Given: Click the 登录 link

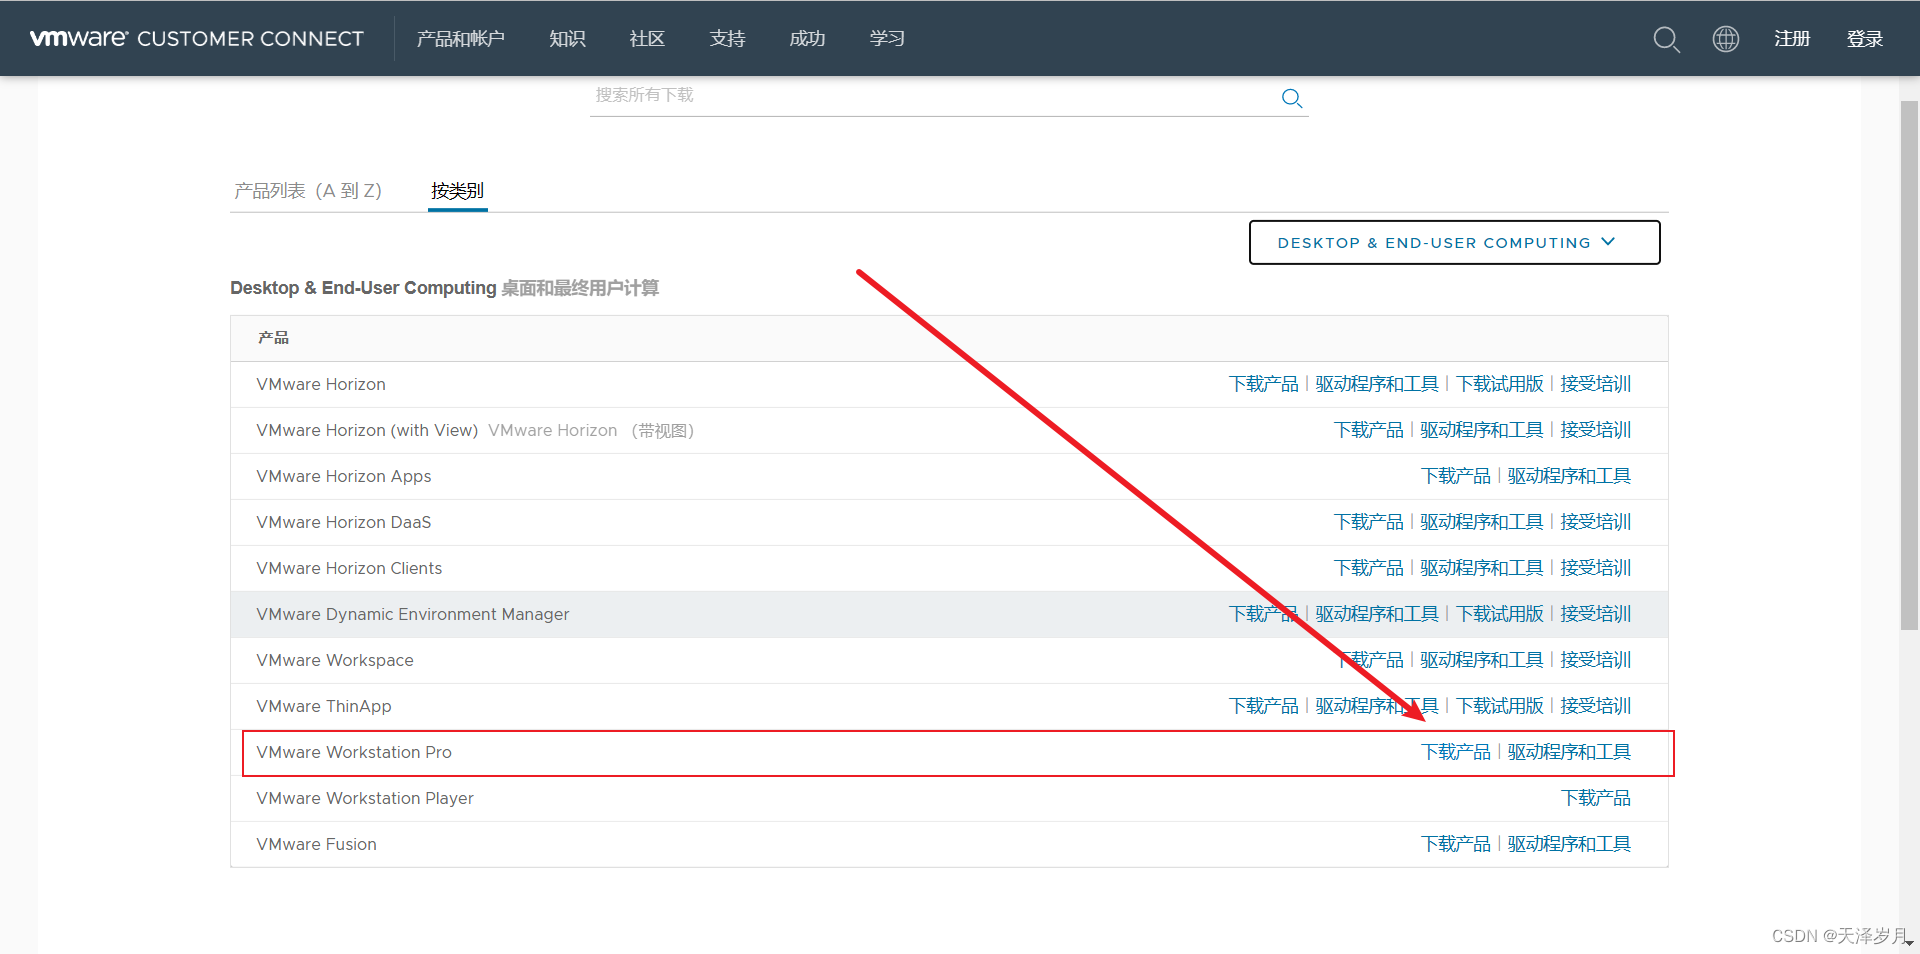Looking at the screenshot, I should click(x=1865, y=38).
